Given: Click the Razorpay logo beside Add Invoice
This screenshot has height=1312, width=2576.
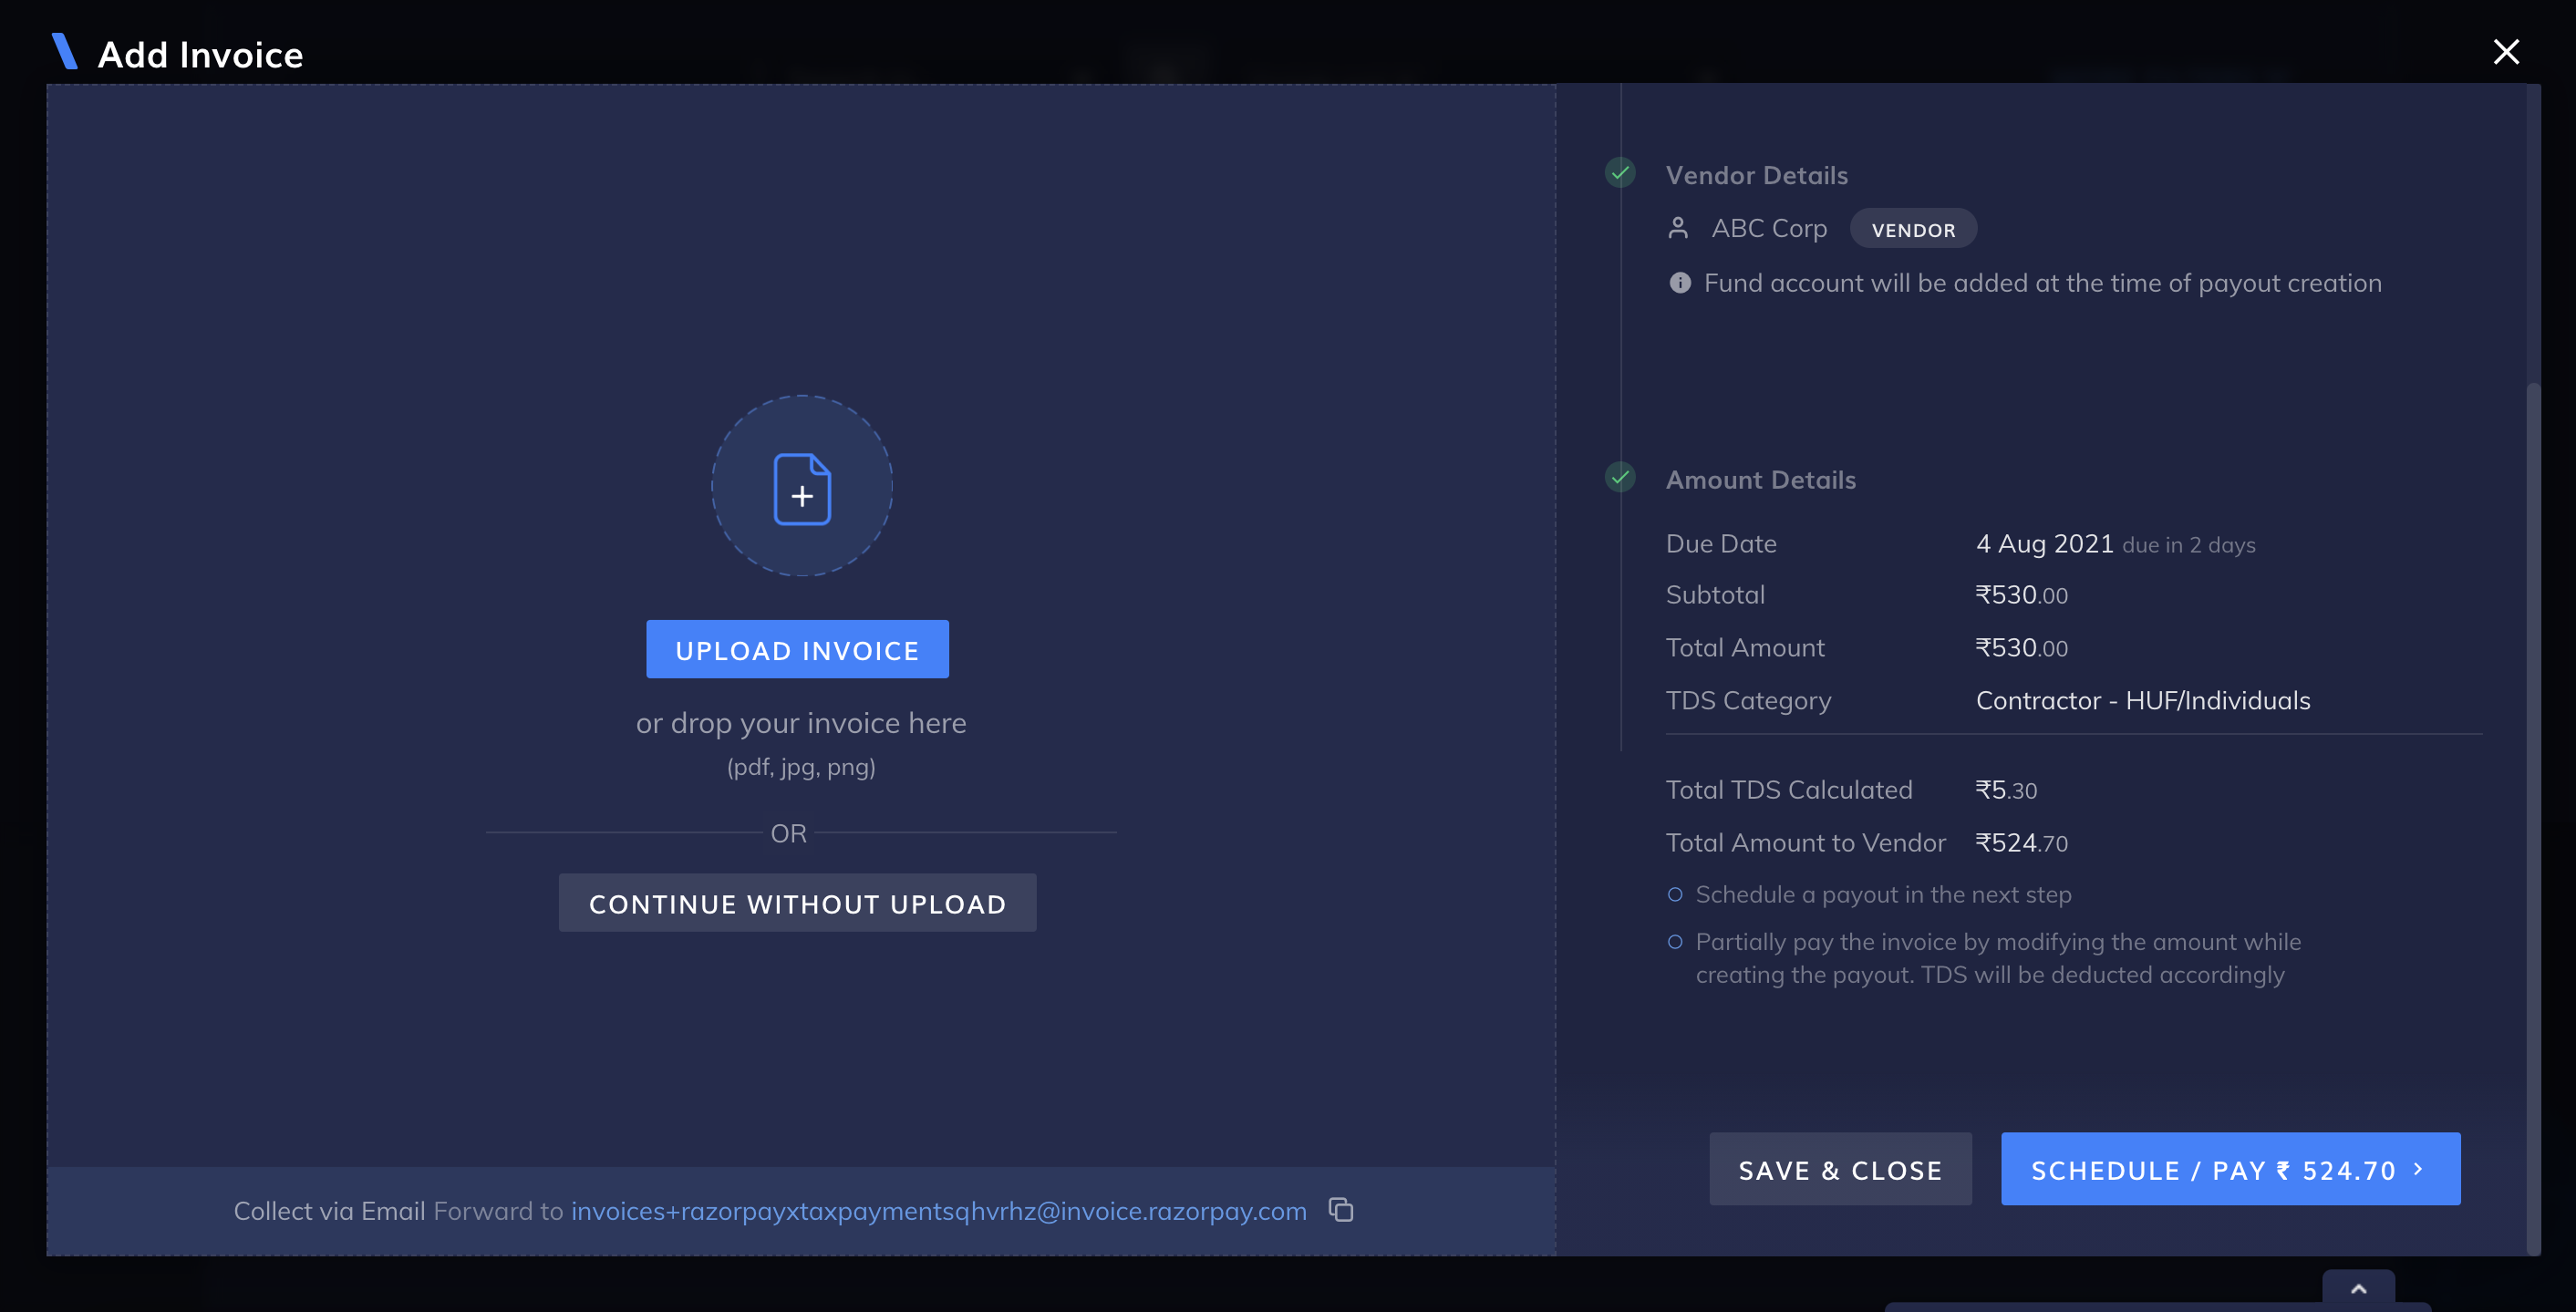Looking at the screenshot, I should click(x=65, y=52).
